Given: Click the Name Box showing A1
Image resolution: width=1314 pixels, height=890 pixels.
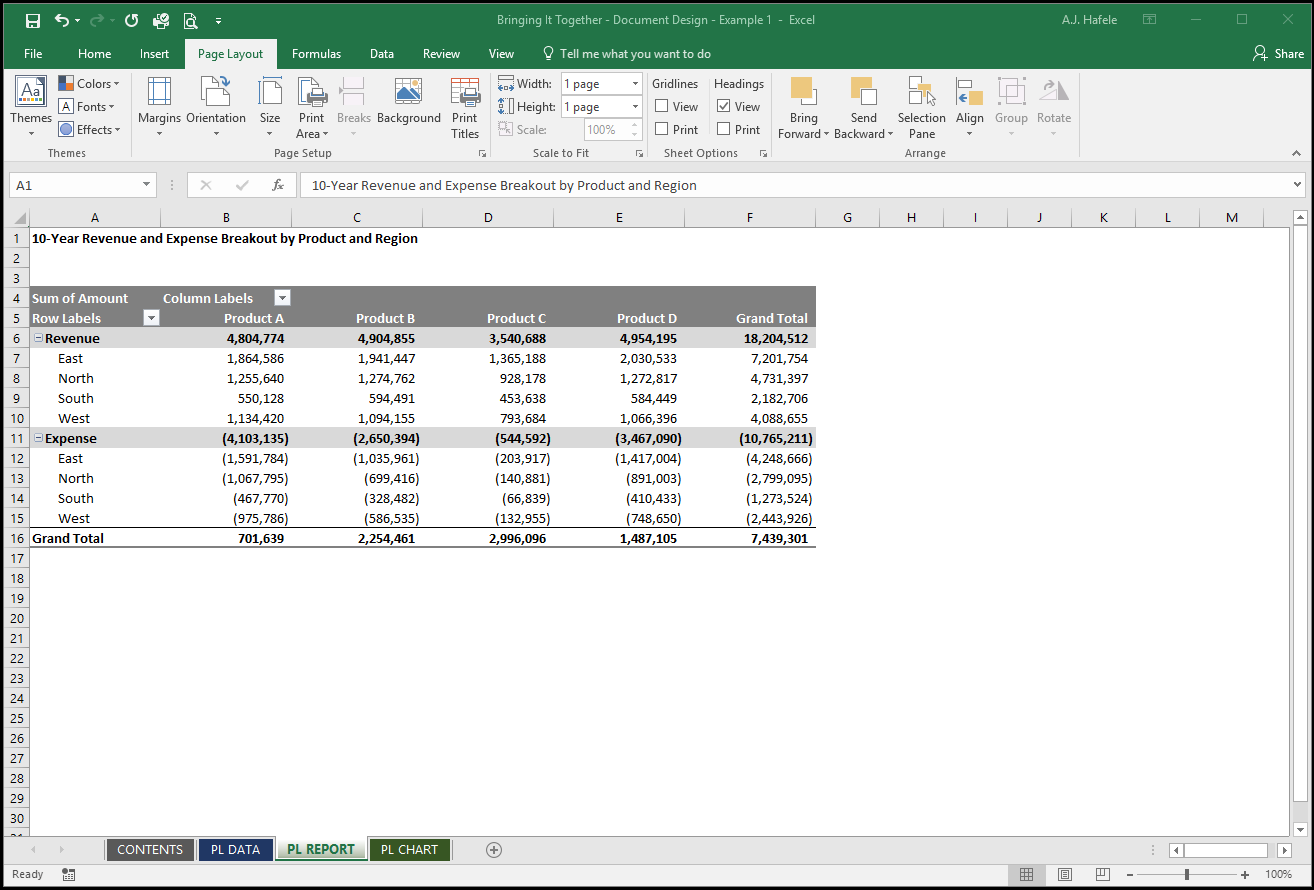Looking at the screenshot, I should click(74, 185).
